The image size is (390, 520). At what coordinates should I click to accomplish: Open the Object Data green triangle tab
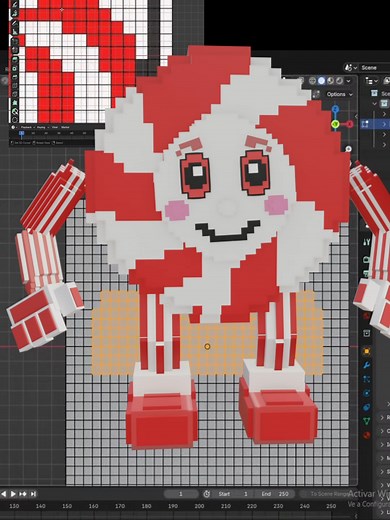(x=367, y=421)
